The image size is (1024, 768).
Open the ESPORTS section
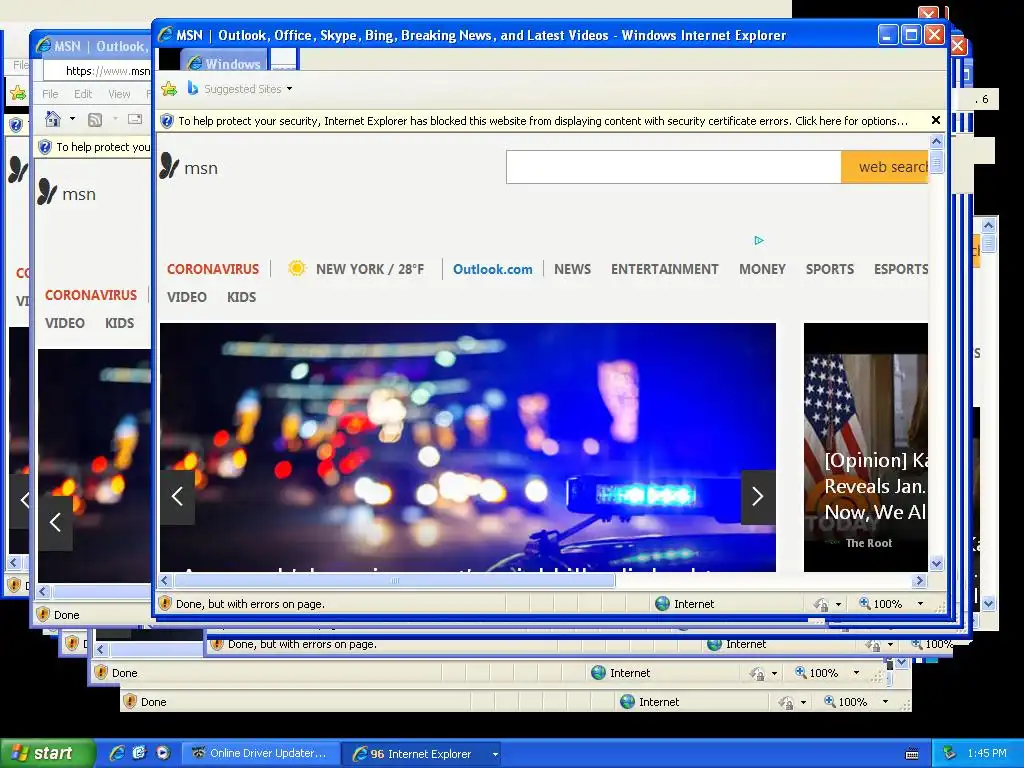(x=901, y=269)
